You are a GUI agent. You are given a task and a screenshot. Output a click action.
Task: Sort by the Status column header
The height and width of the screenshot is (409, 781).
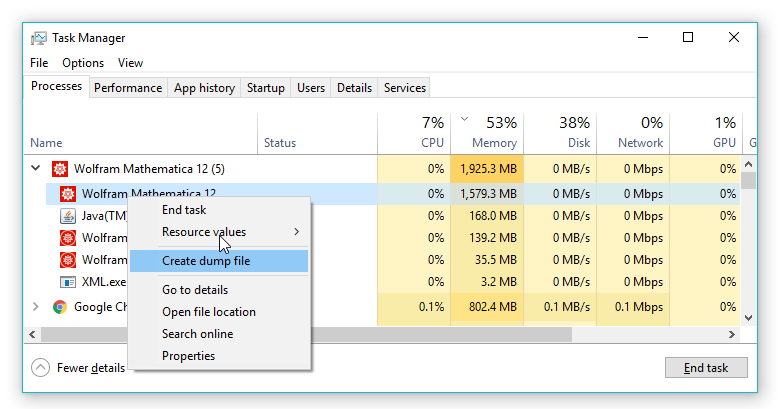(x=317, y=134)
